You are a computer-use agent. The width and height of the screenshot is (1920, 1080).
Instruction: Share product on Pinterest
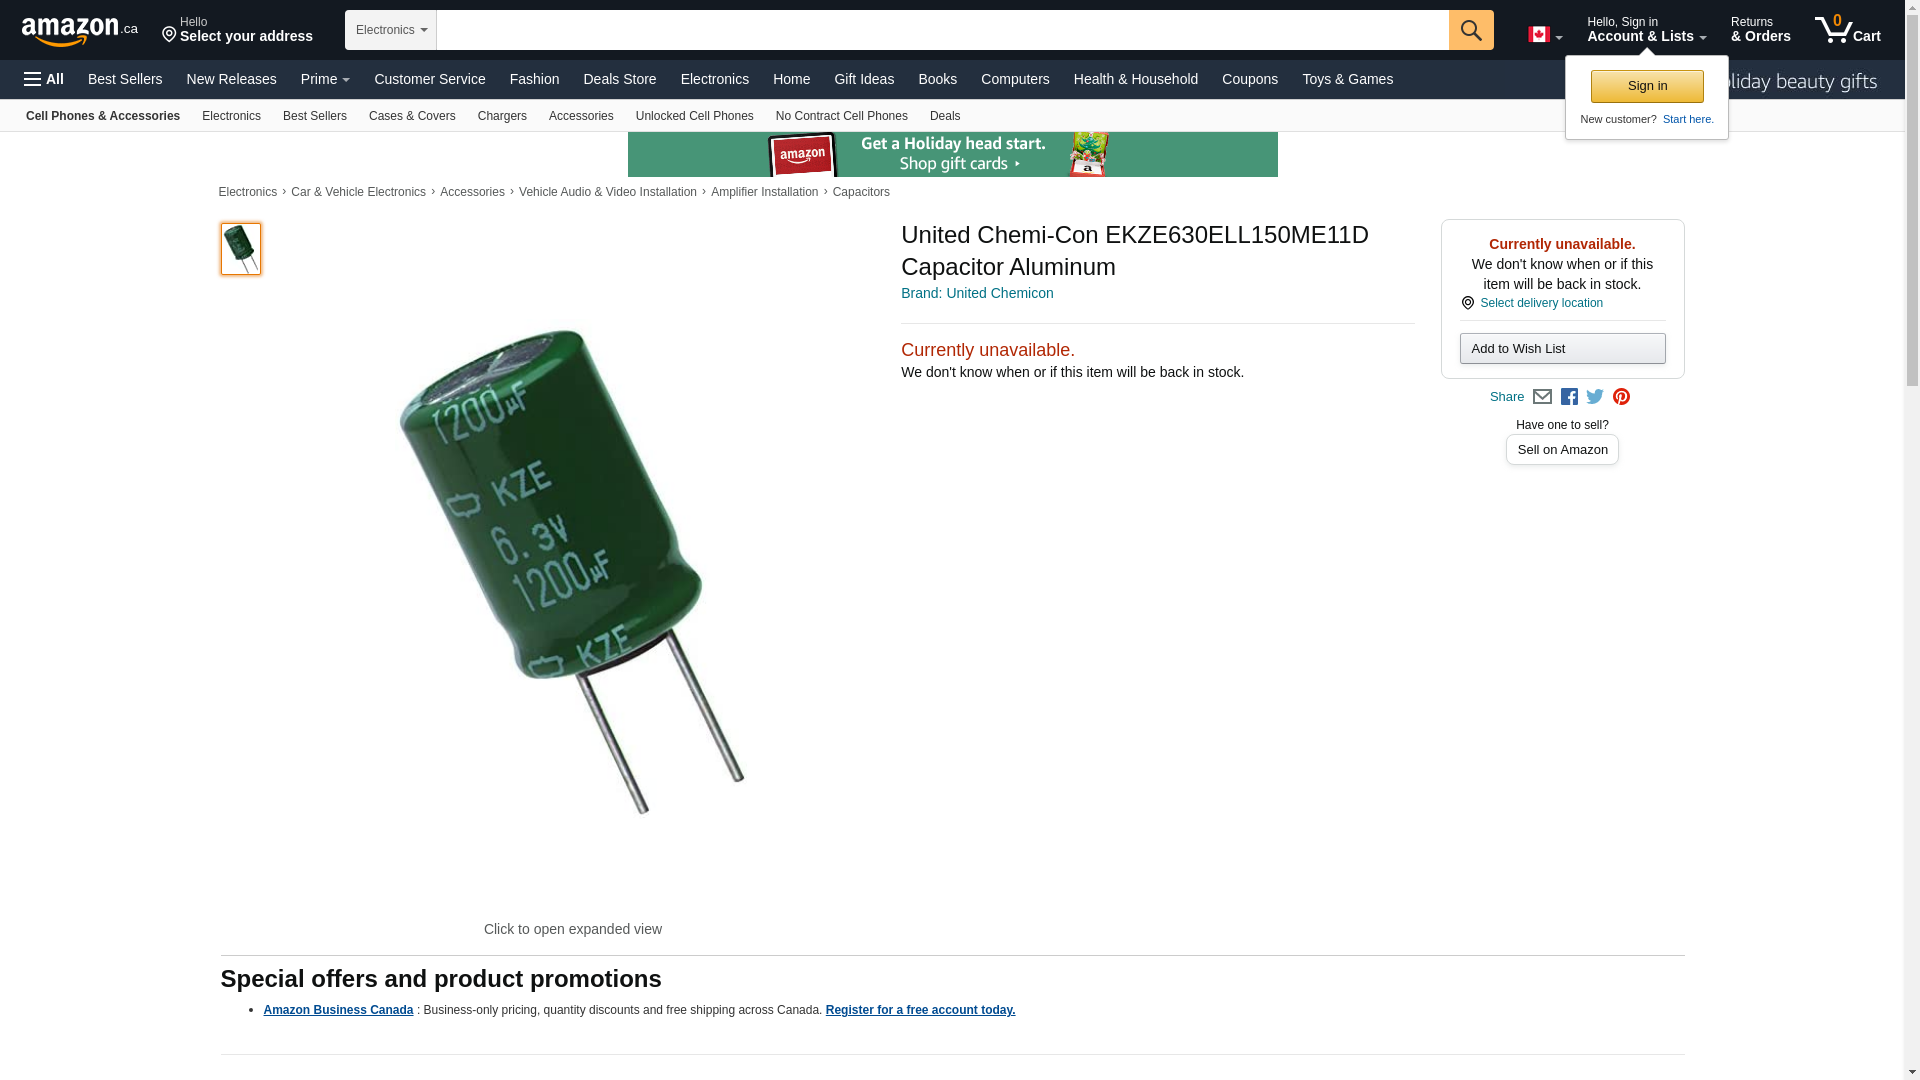(x=1621, y=397)
